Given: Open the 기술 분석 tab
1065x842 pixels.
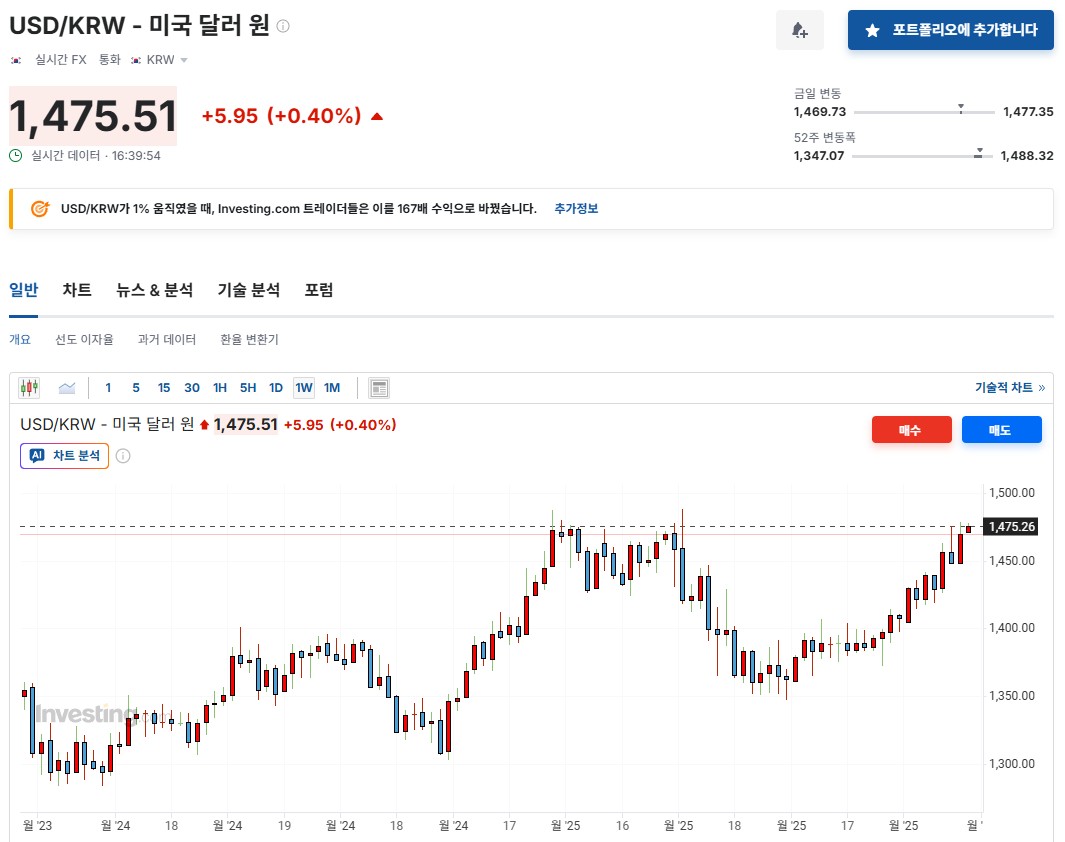Looking at the screenshot, I should coord(249,290).
